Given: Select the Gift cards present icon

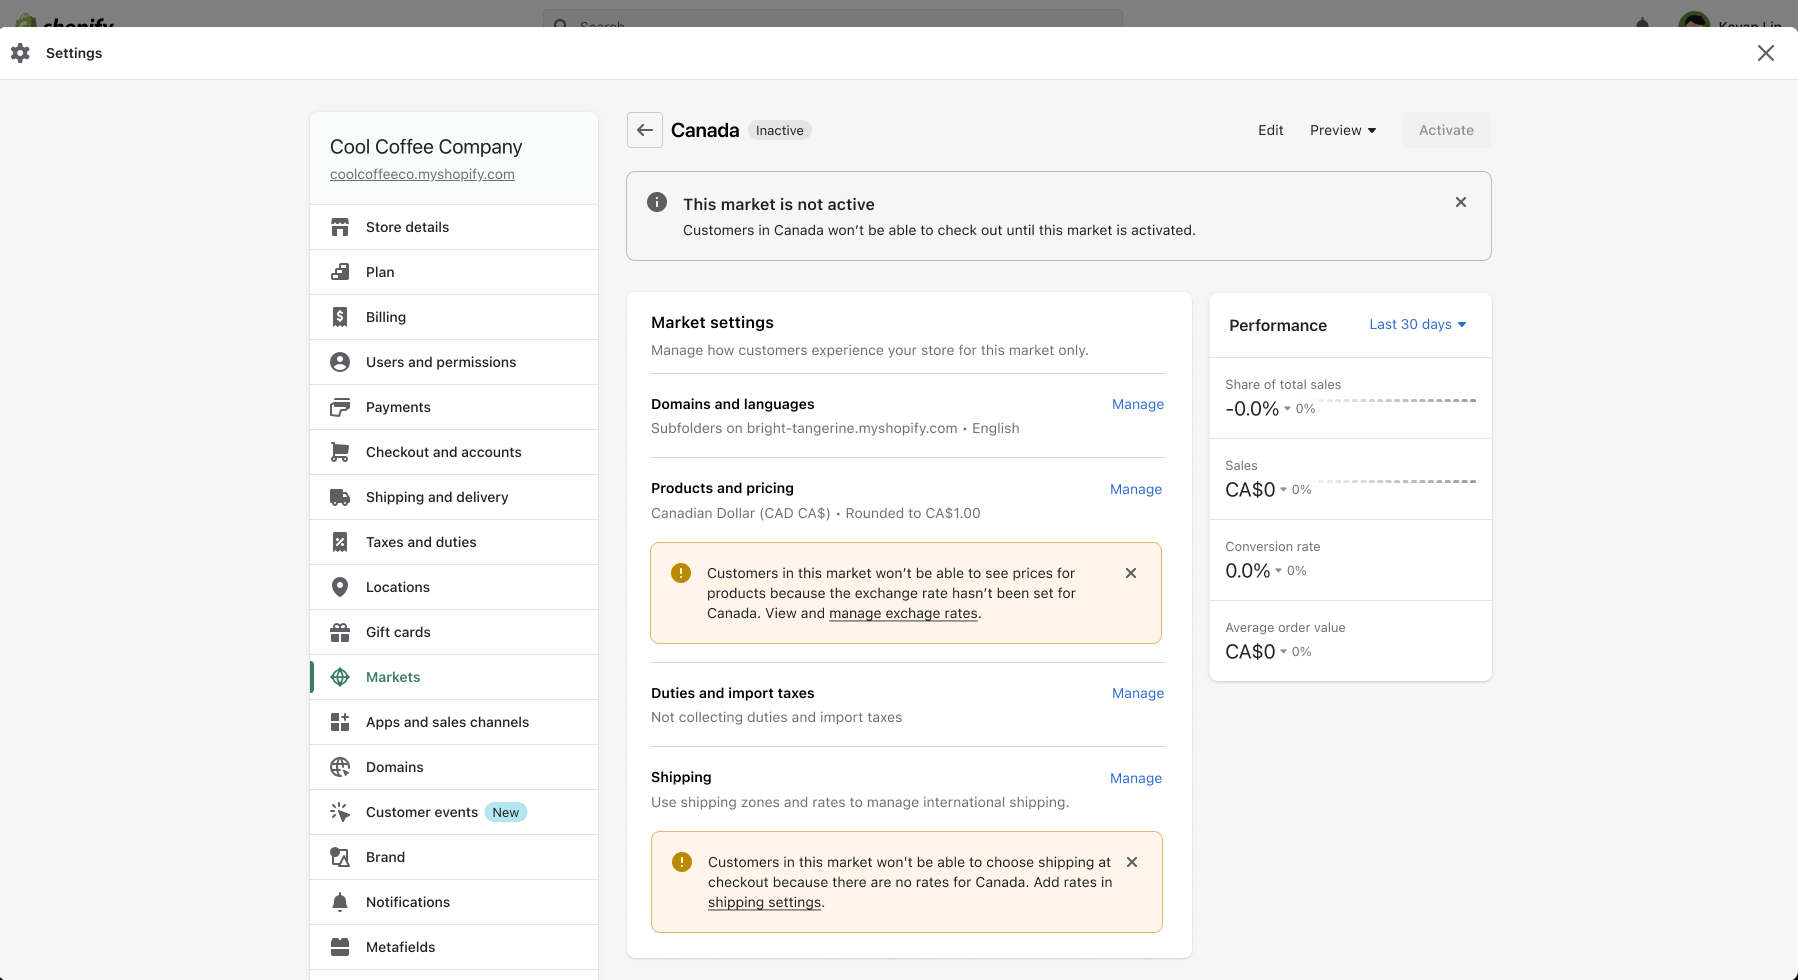Looking at the screenshot, I should tap(340, 632).
